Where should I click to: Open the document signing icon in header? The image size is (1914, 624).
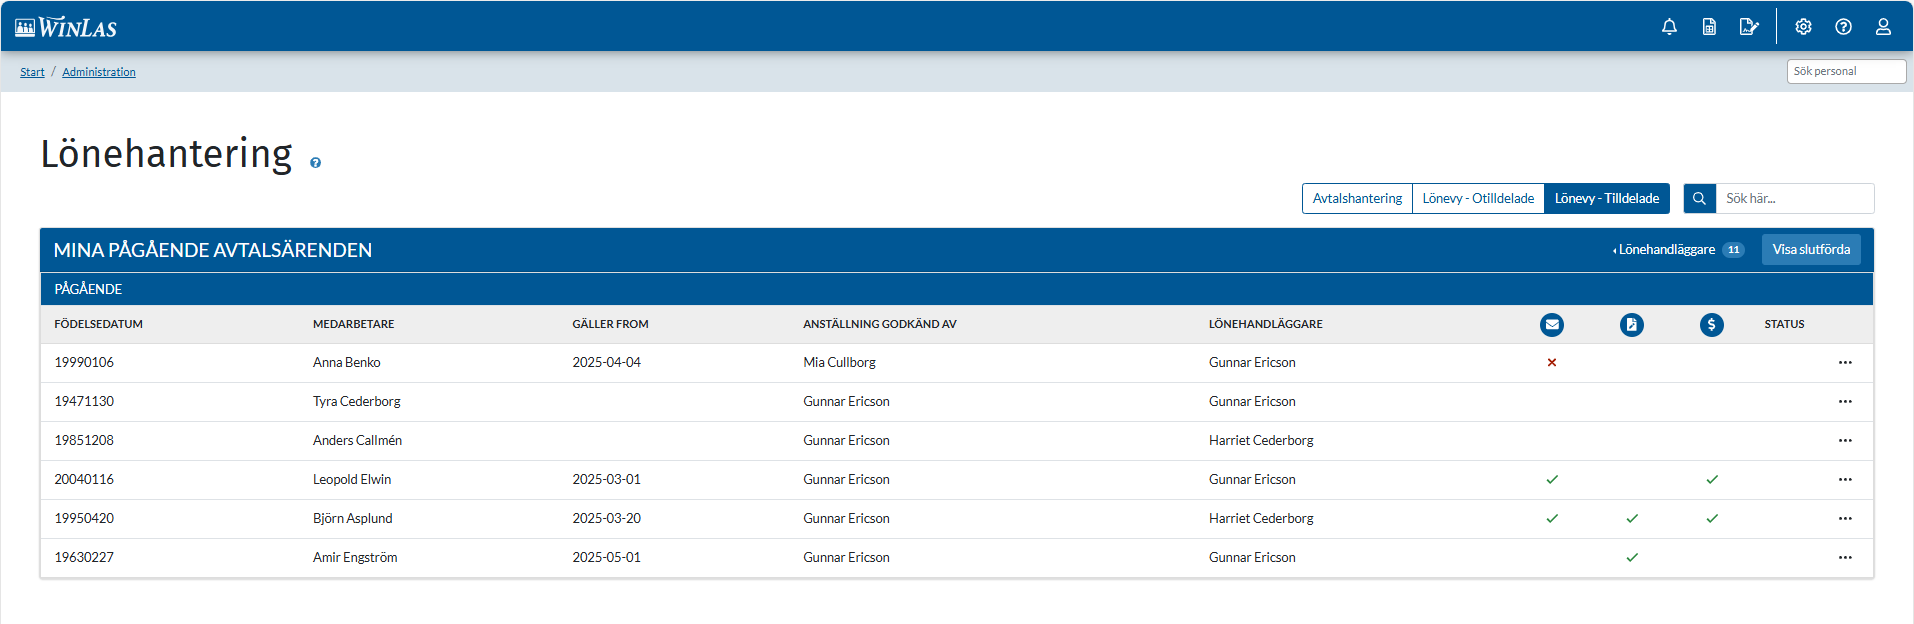[1748, 27]
